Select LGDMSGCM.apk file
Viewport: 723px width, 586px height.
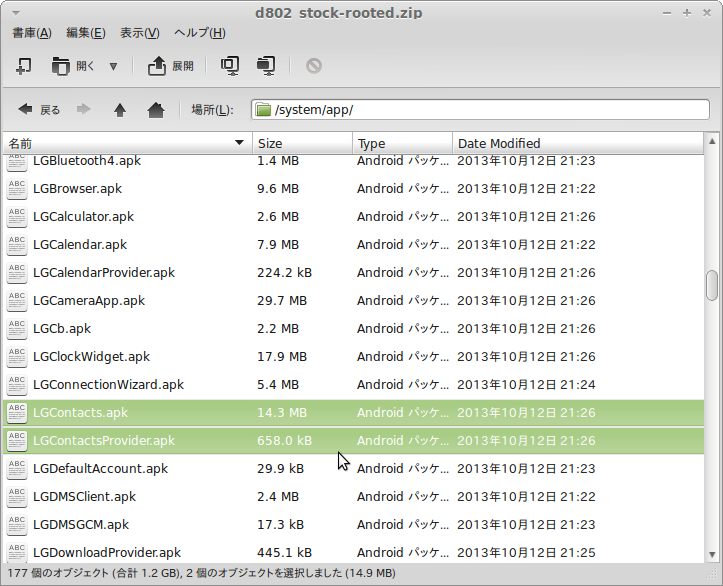[354, 525]
